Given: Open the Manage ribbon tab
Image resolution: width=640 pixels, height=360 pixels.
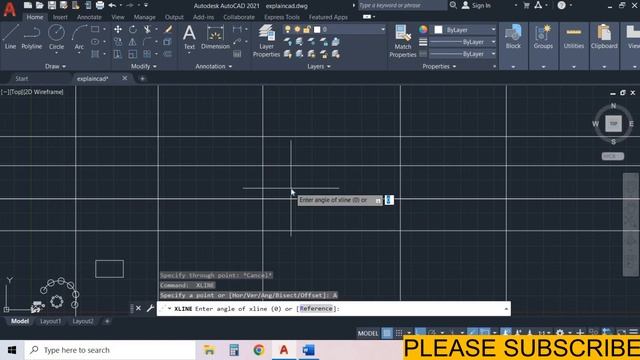Looking at the screenshot, I should [144, 17].
